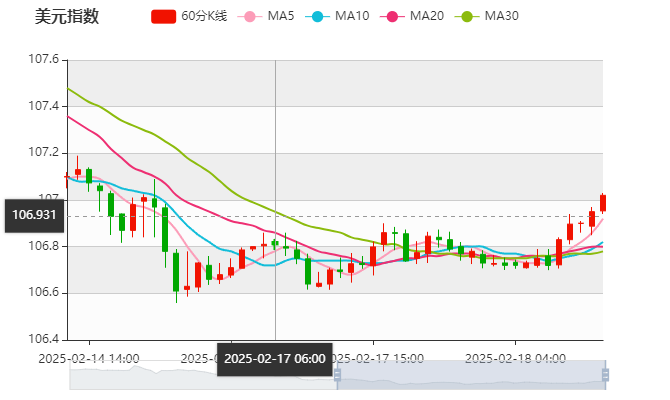Select the last red candle at far right
Image resolution: width=670 pixels, height=400 pixels.
tap(603, 203)
